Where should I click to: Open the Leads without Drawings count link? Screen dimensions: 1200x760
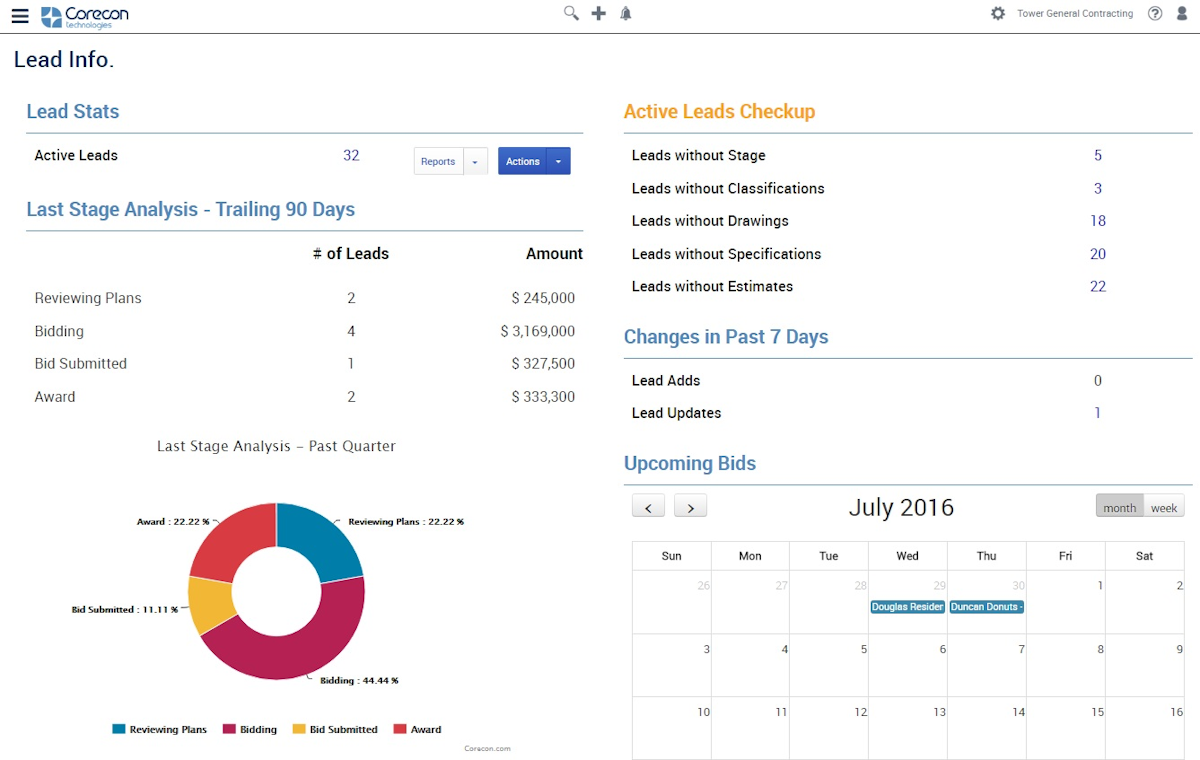tap(1098, 220)
